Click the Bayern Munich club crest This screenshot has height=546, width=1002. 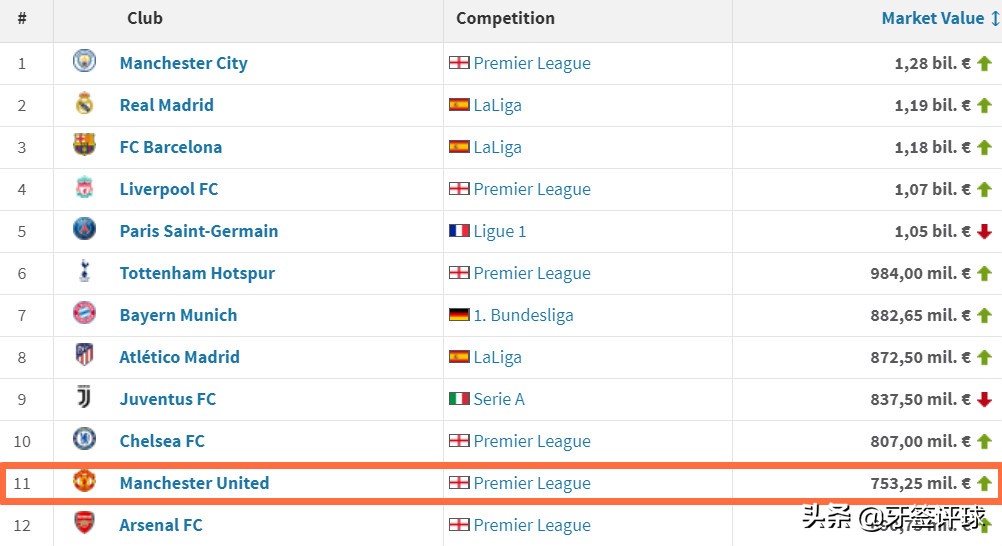[x=85, y=314]
